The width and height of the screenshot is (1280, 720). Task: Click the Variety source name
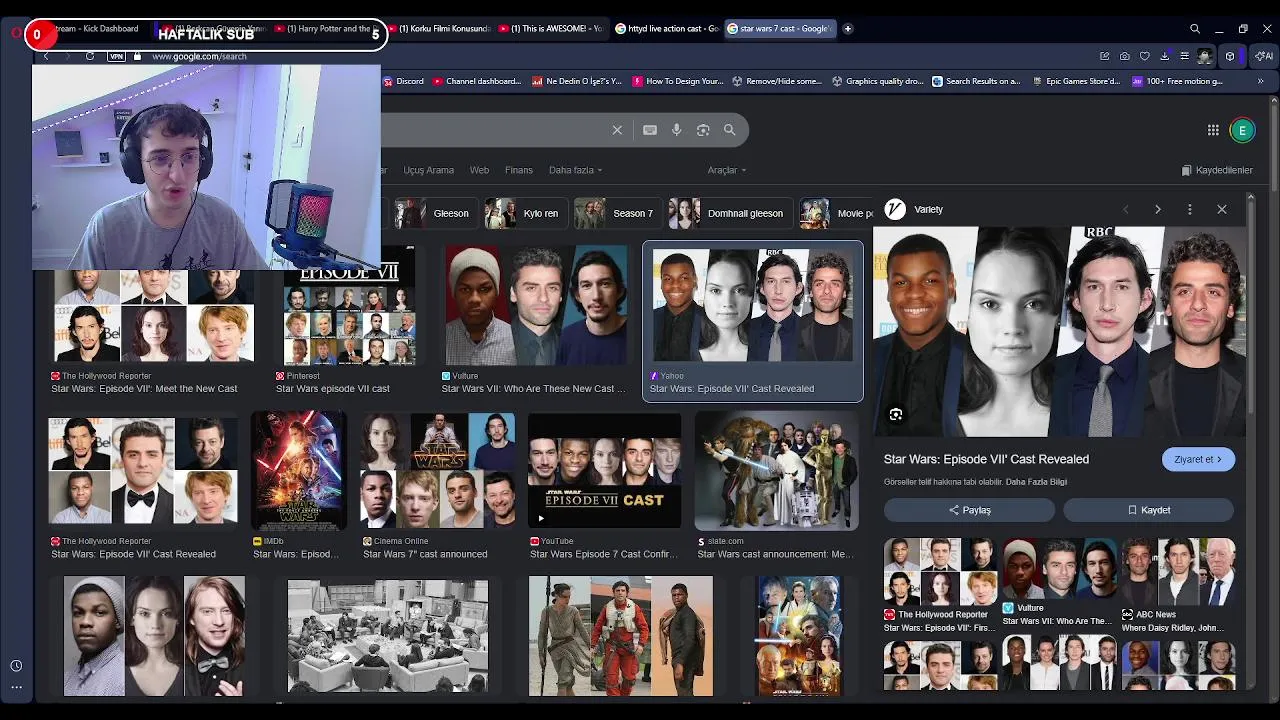(928, 210)
